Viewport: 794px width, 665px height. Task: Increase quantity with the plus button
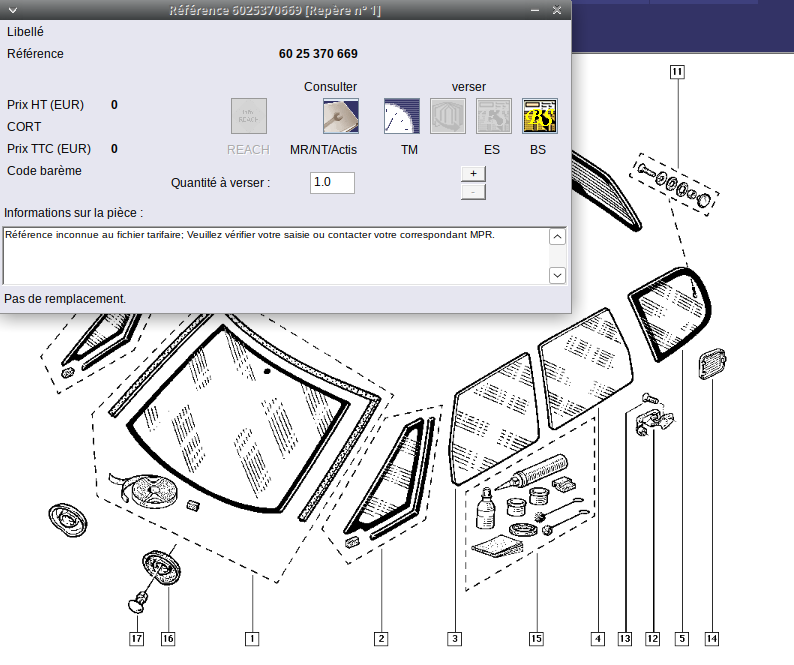(x=473, y=173)
